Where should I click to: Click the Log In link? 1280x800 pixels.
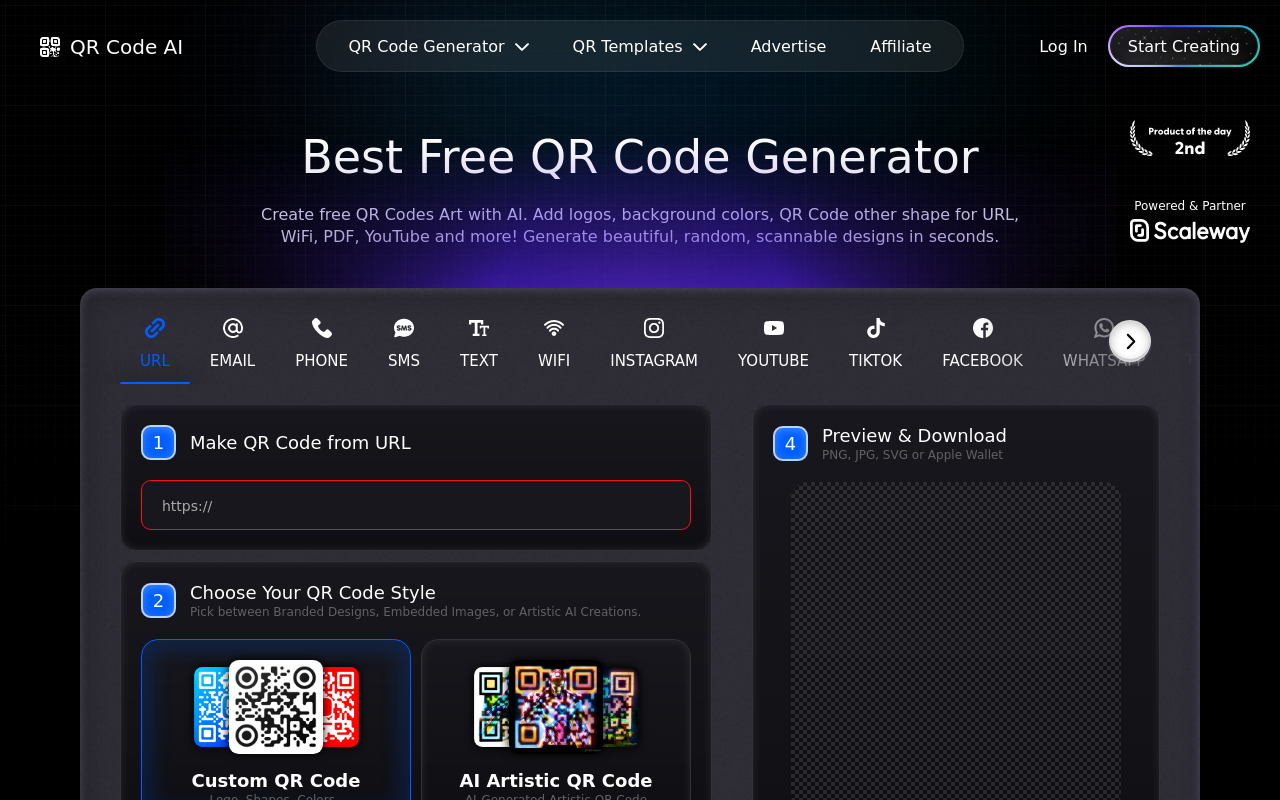point(1063,46)
